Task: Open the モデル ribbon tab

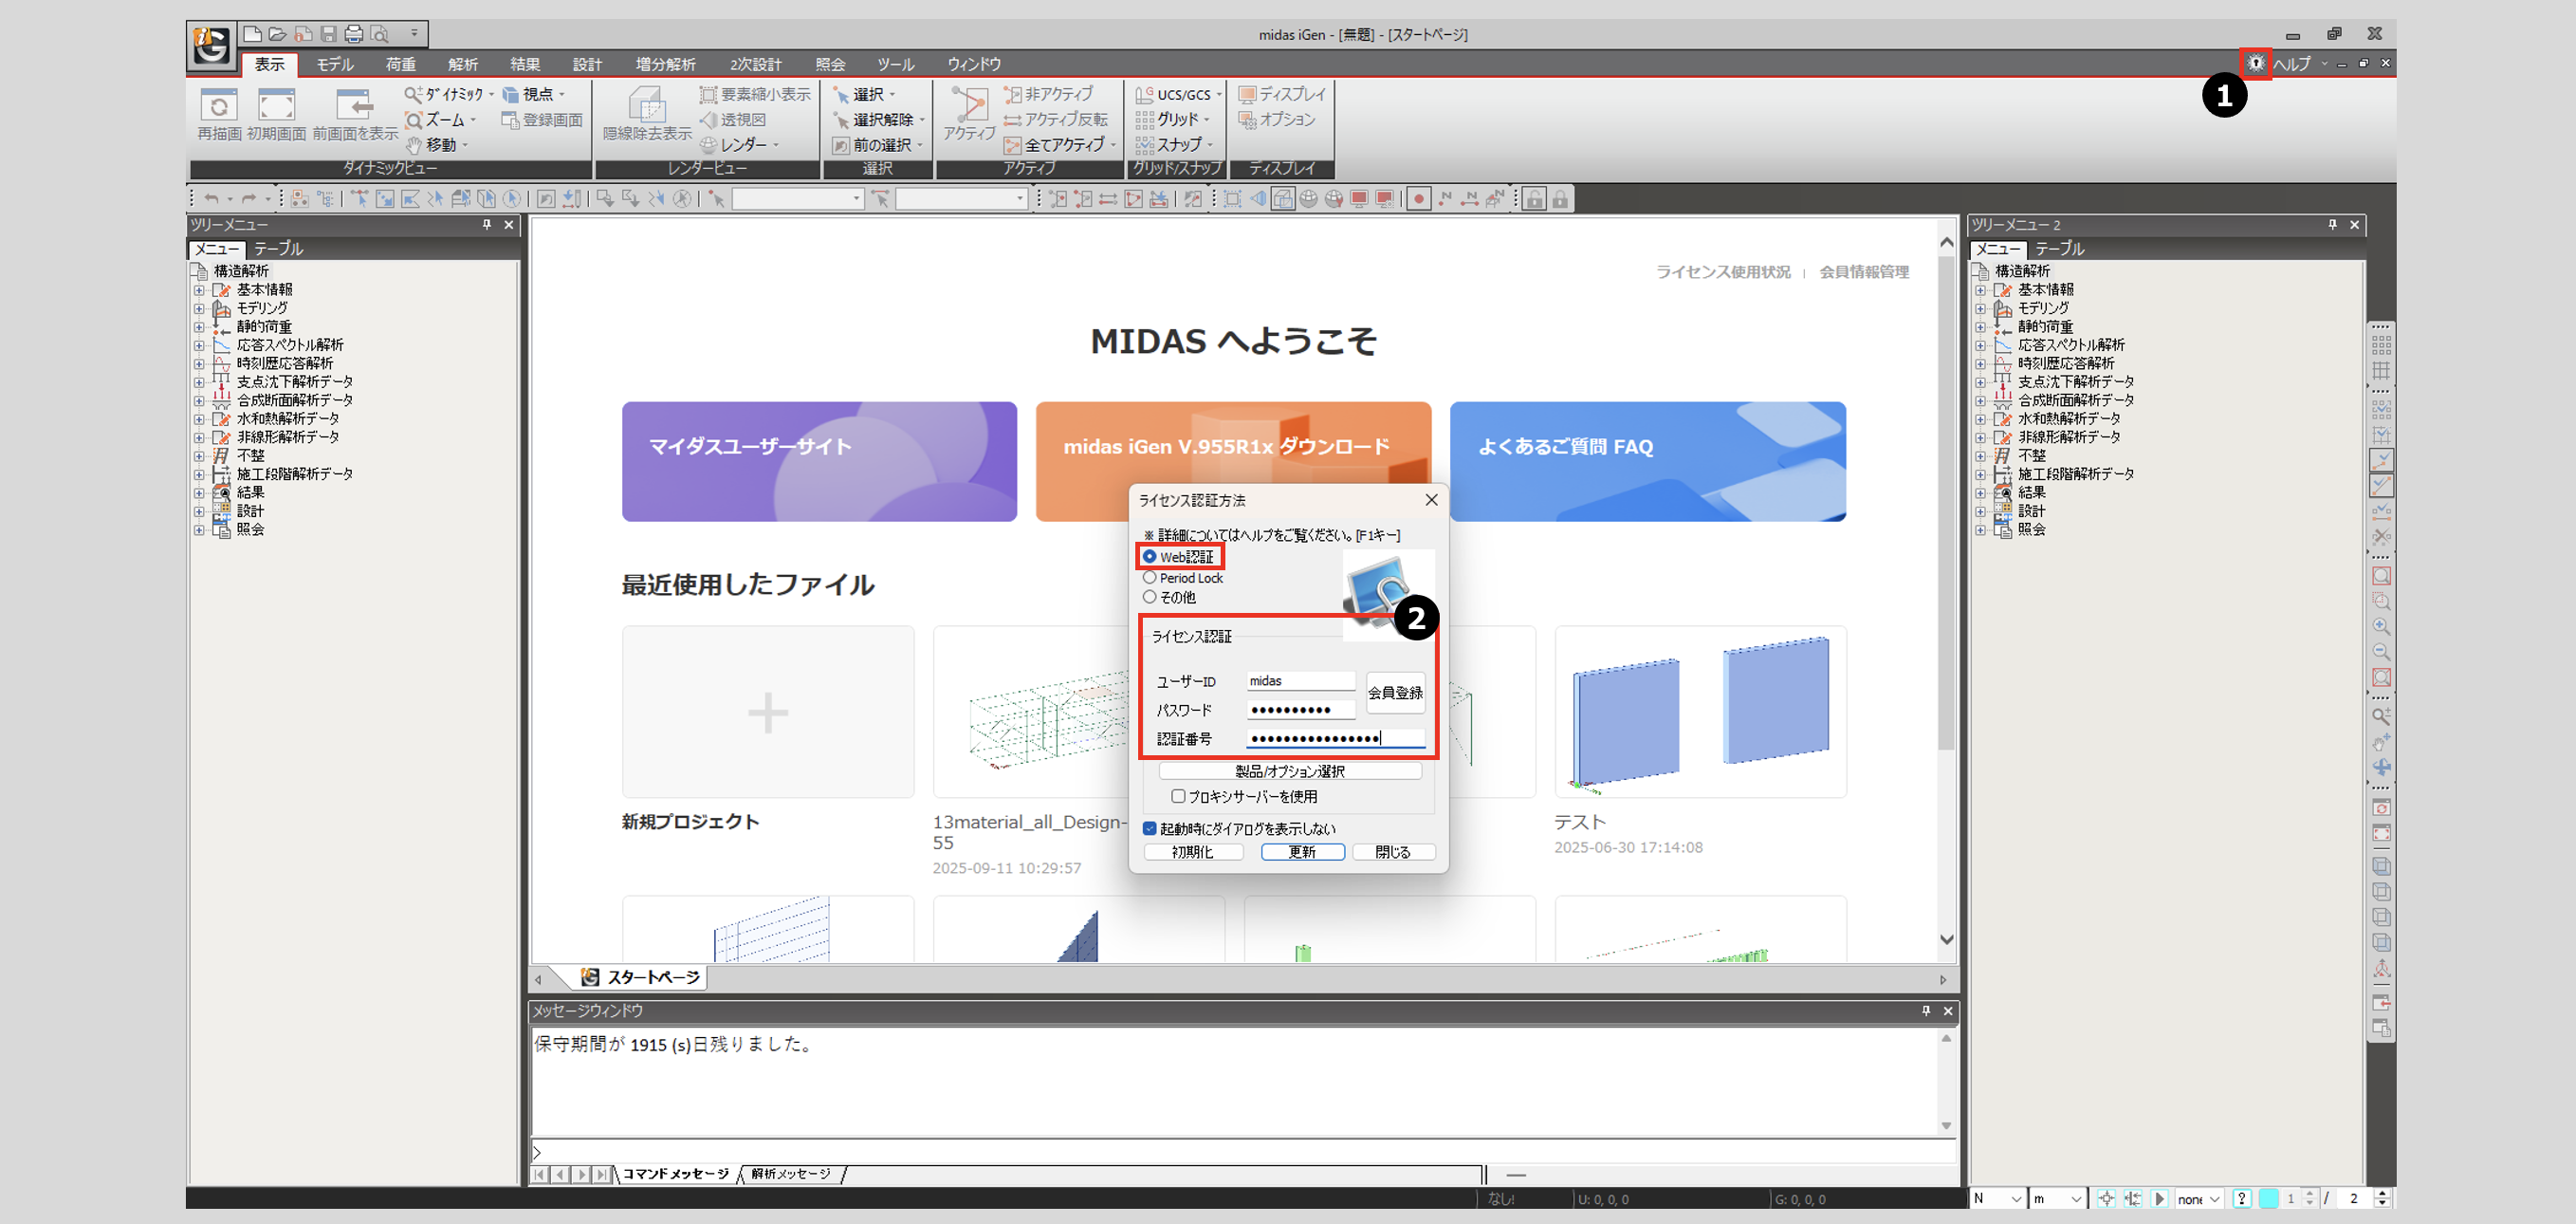Action: point(335,64)
